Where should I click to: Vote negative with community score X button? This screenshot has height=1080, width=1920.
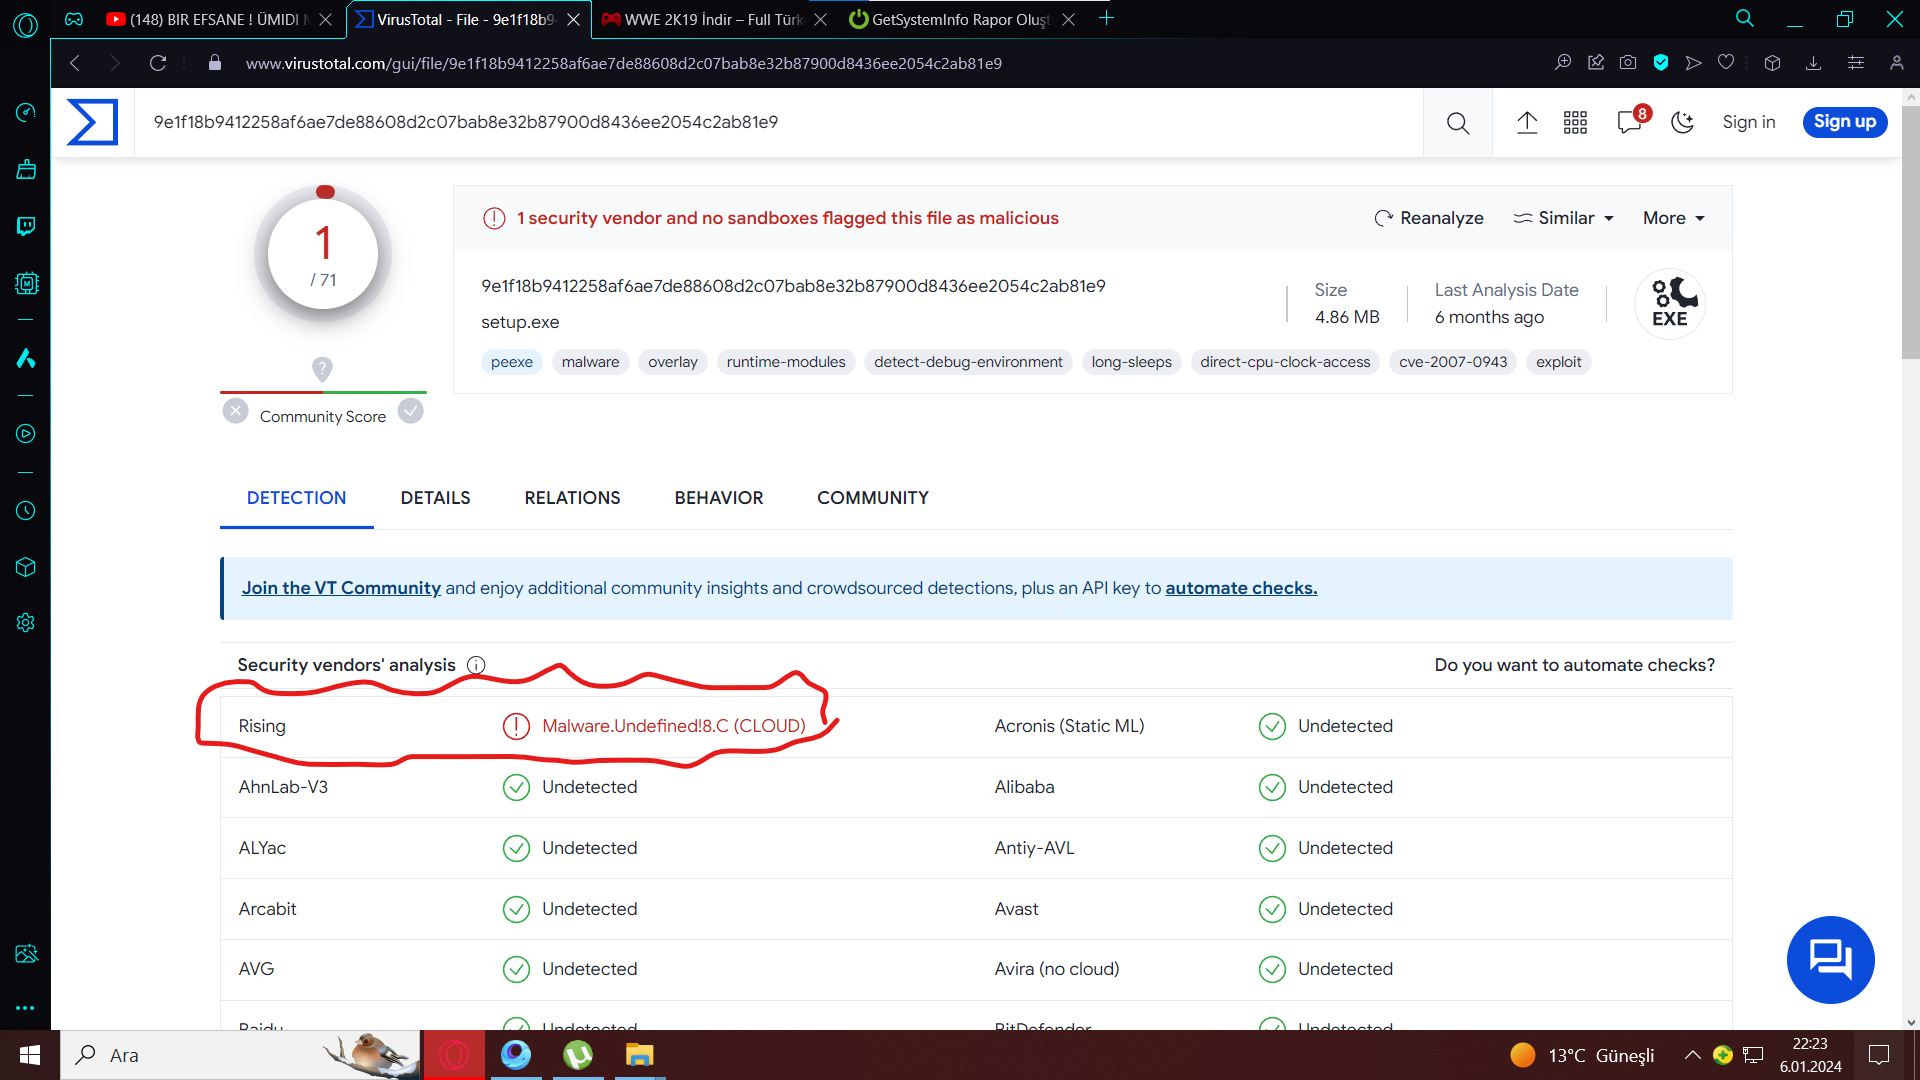235,411
